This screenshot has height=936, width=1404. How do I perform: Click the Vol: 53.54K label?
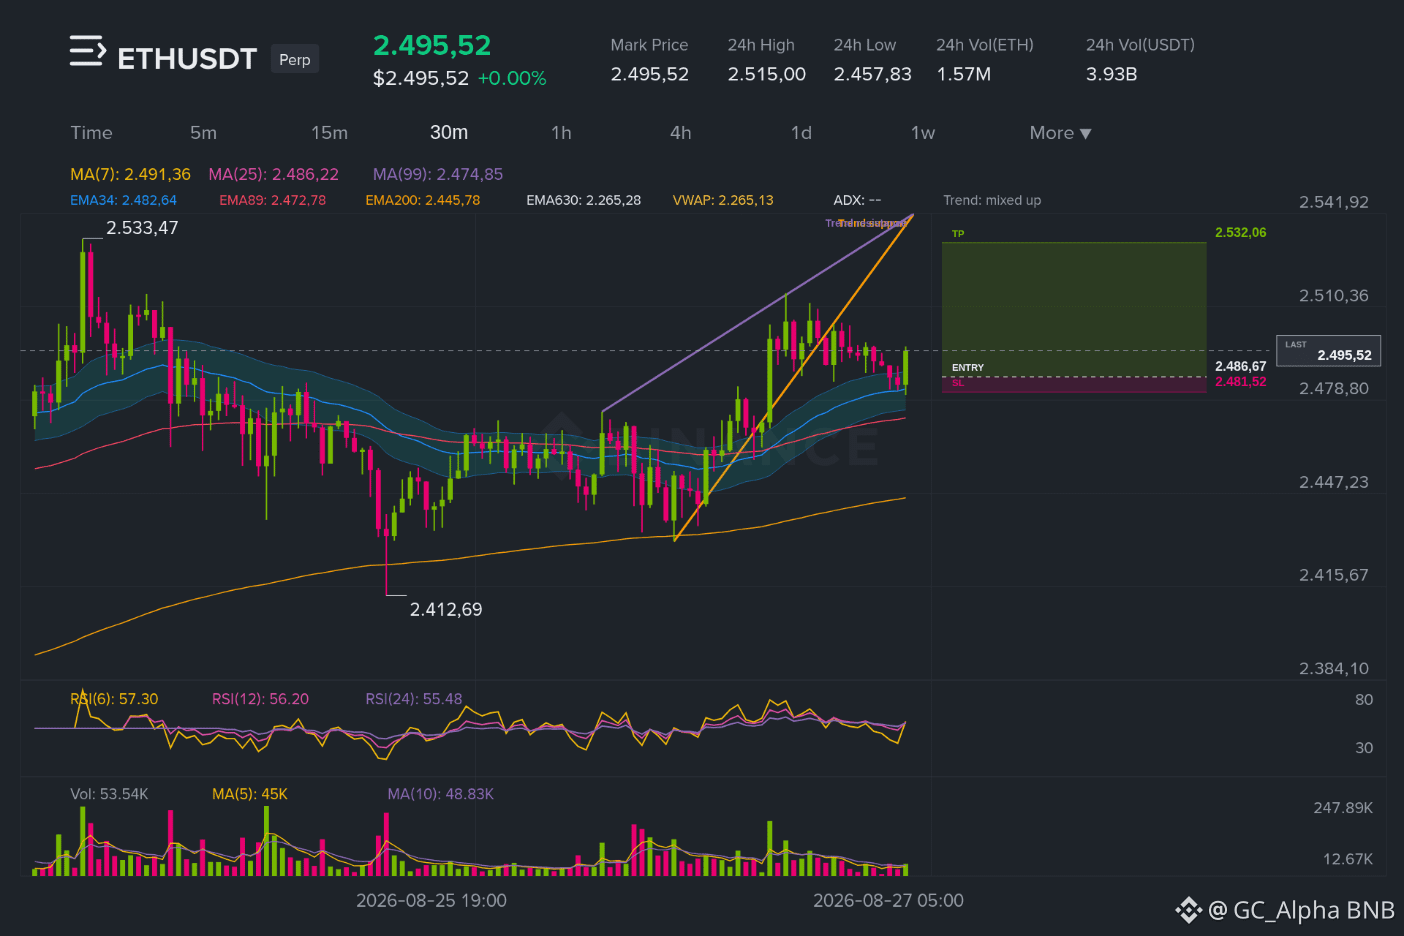[109, 794]
